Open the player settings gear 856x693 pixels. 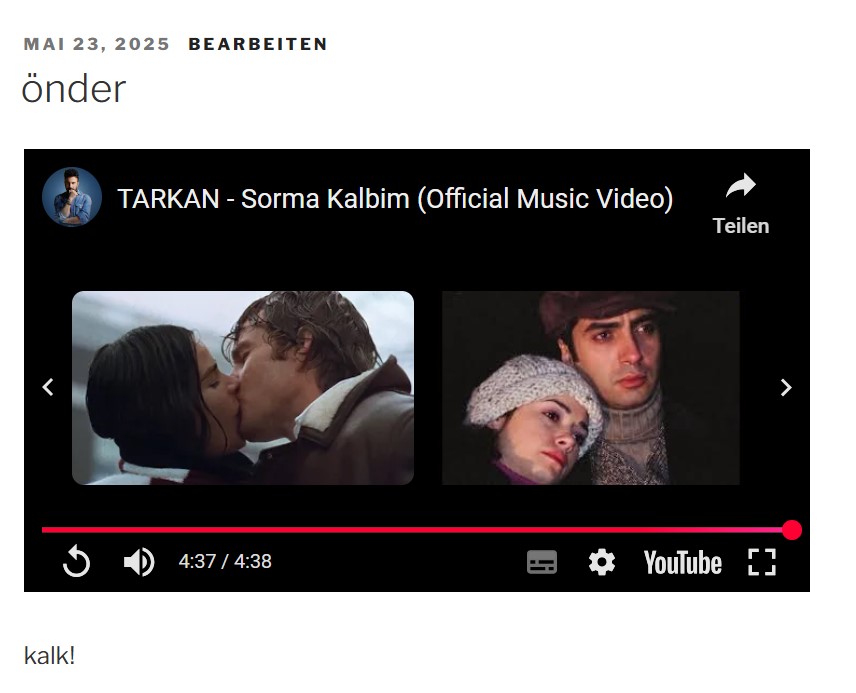tap(602, 562)
